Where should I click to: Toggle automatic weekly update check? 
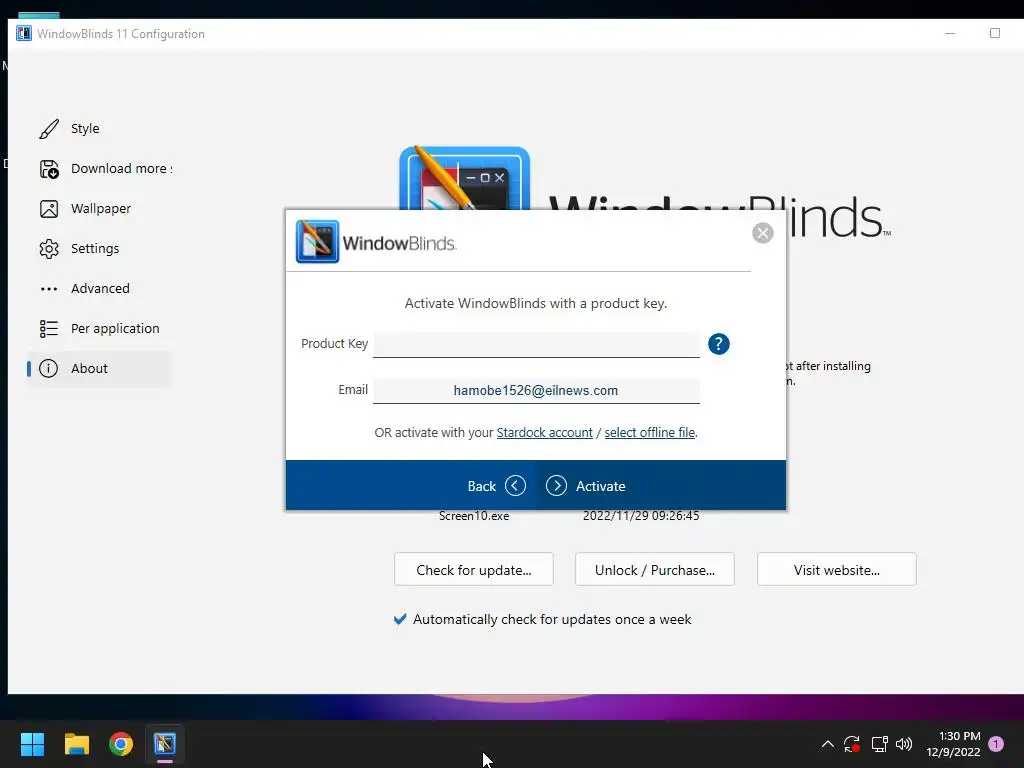[x=400, y=619]
